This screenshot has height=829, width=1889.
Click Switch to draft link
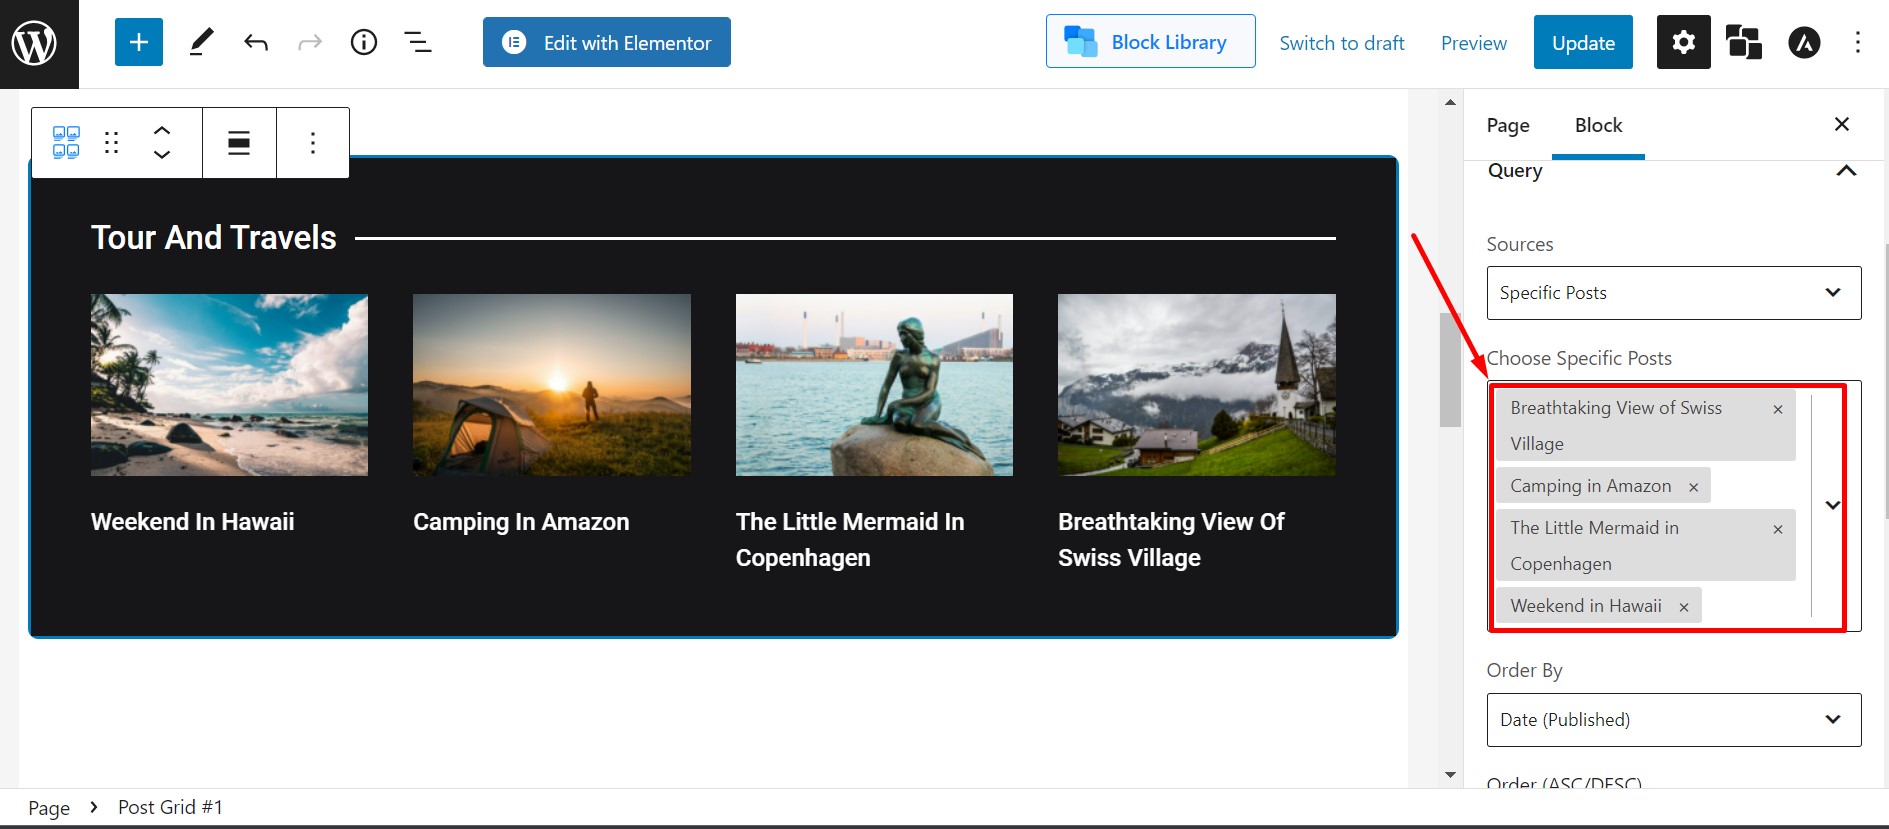pos(1341,43)
